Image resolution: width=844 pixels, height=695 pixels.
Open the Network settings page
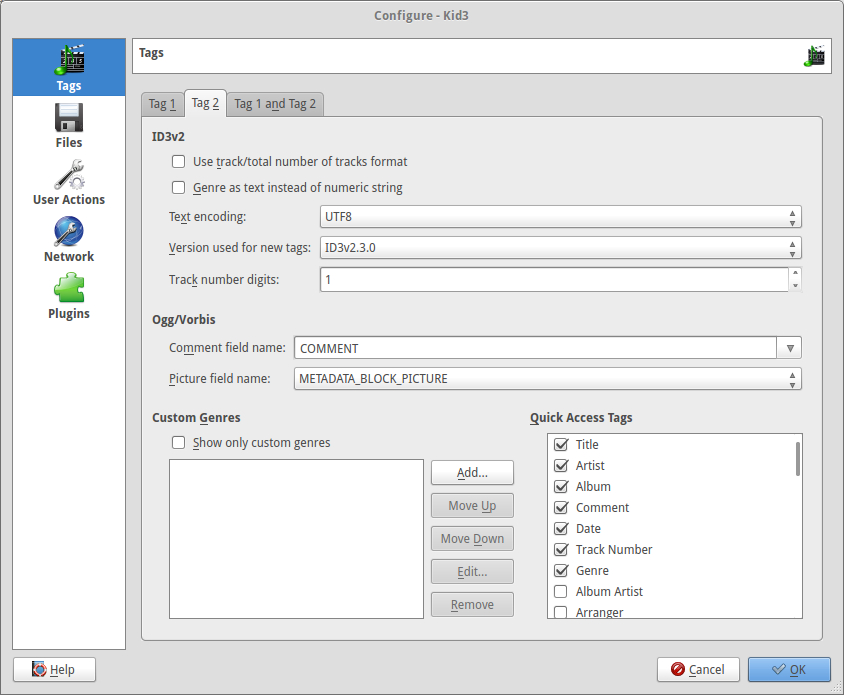tap(69, 239)
